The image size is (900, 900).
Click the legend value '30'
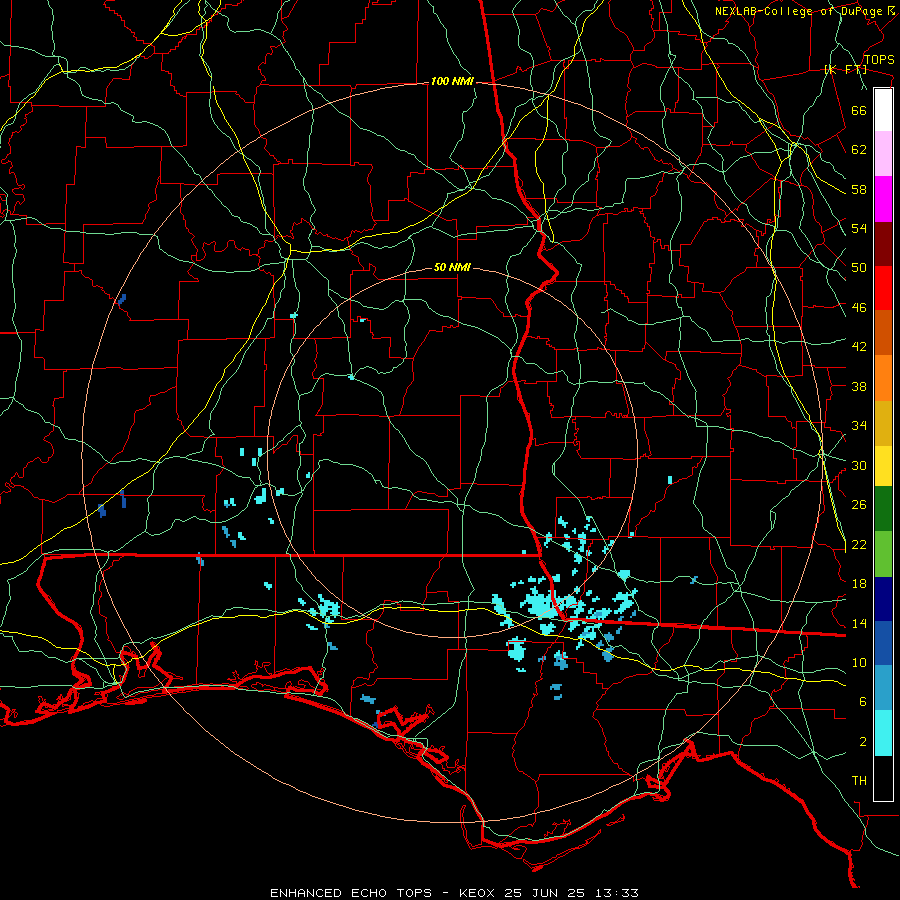[x=859, y=465]
